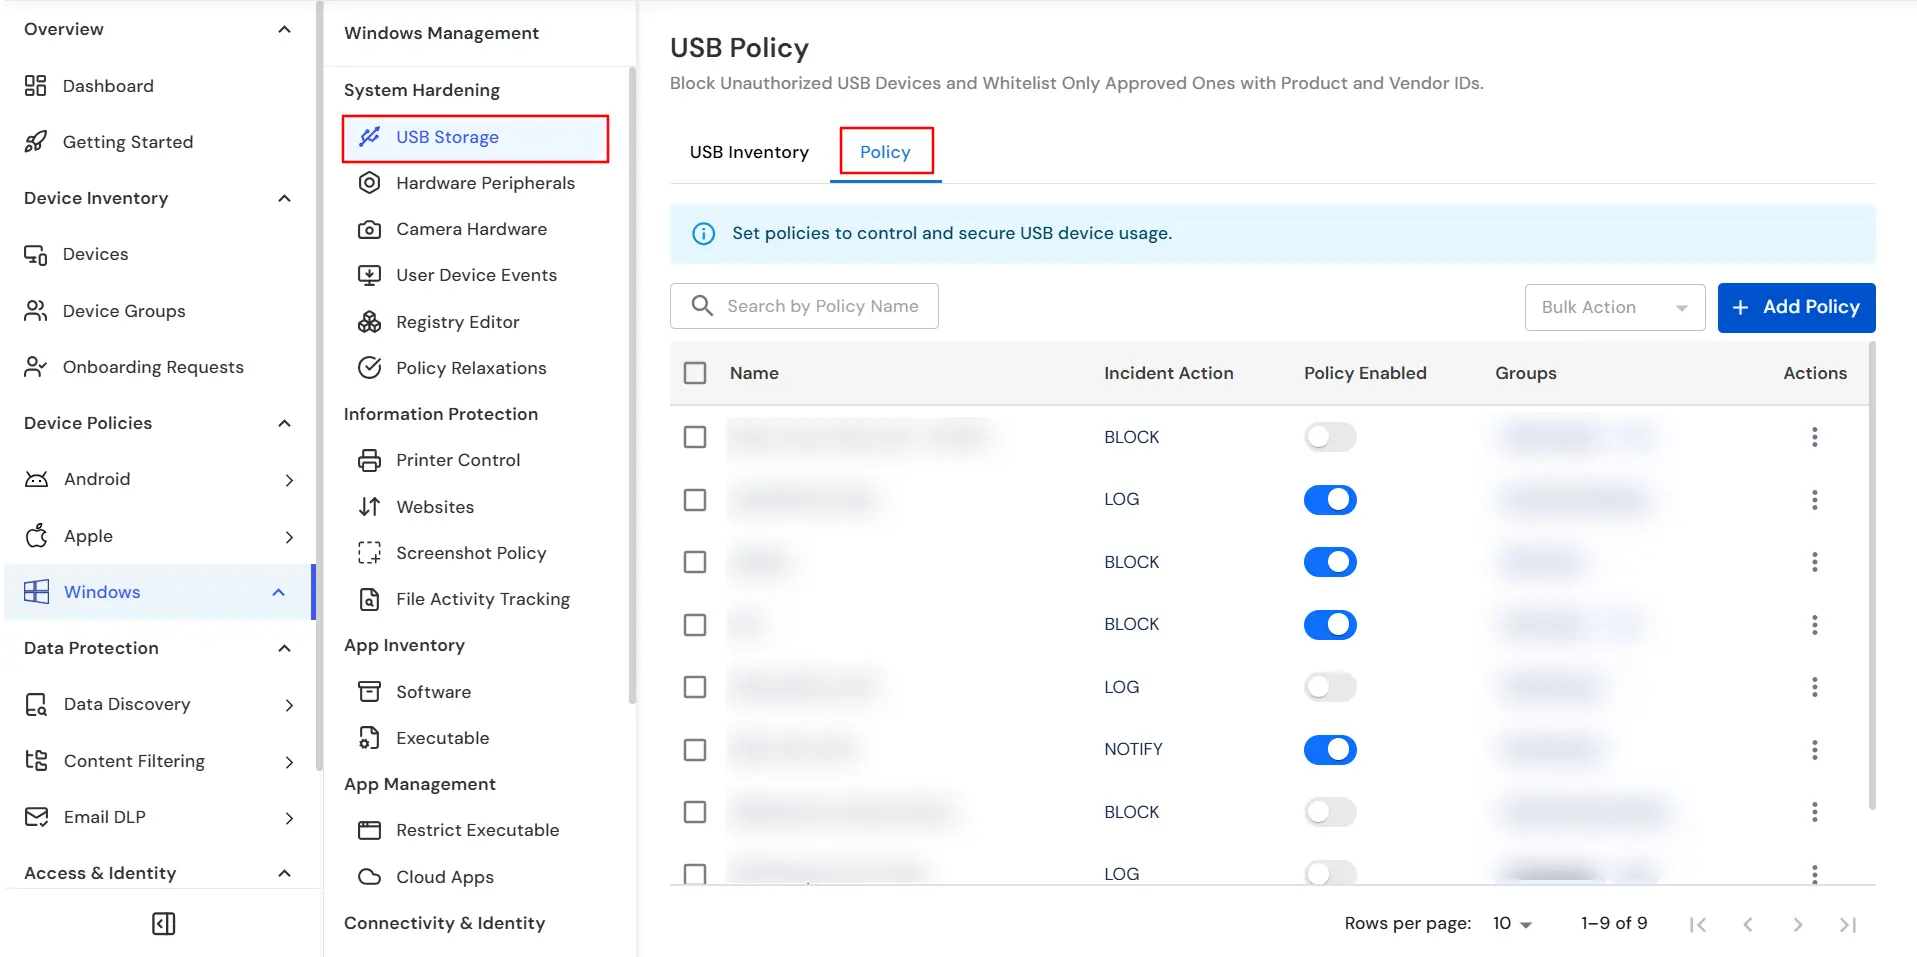Select the Screenshot Policy icon
Image resolution: width=1917 pixels, height=957 pixels.
coord(370,553)
